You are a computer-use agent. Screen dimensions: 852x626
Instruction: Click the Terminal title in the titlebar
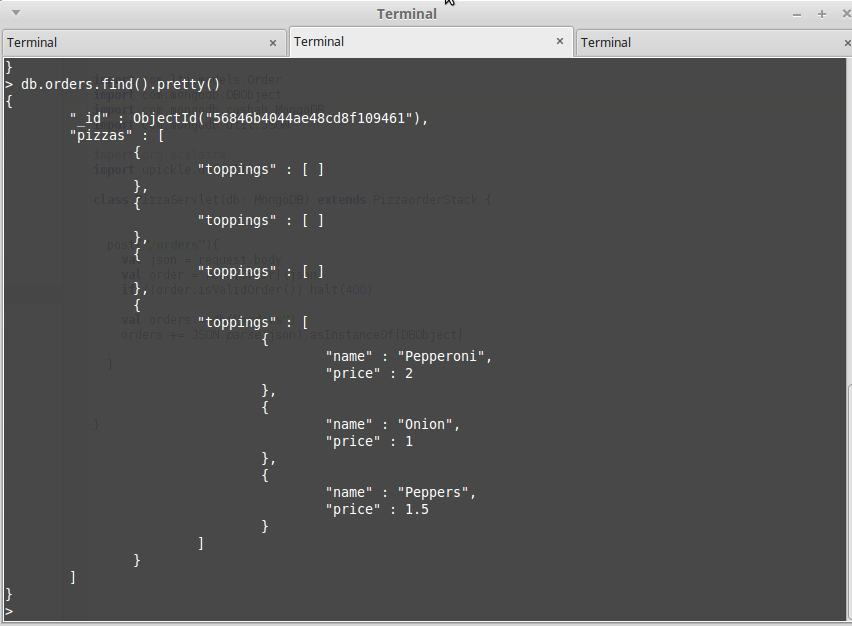point(406,14)
